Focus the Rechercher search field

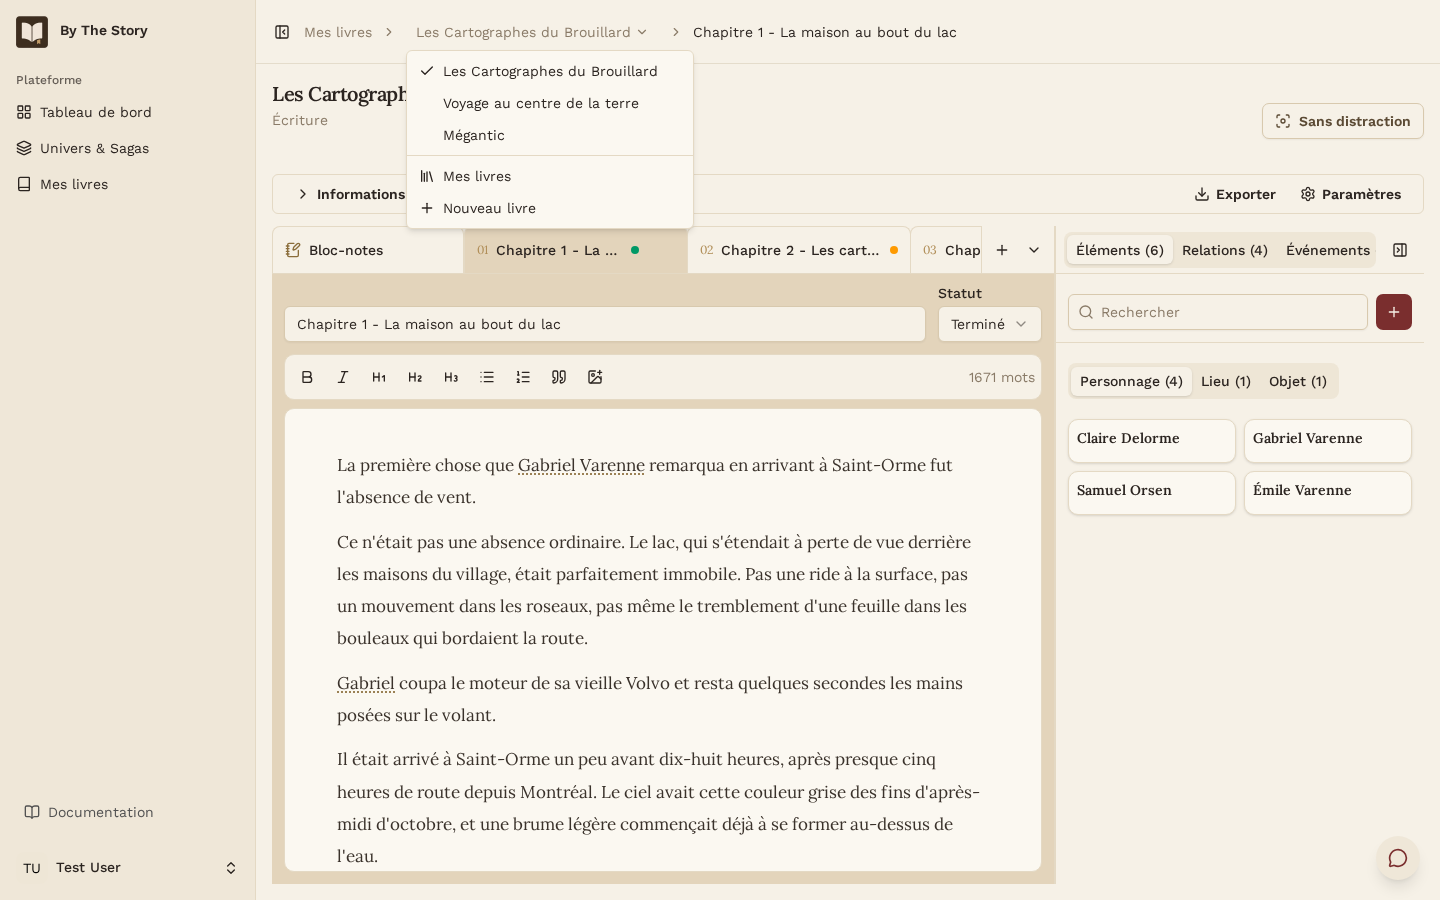coord(1218,312)
